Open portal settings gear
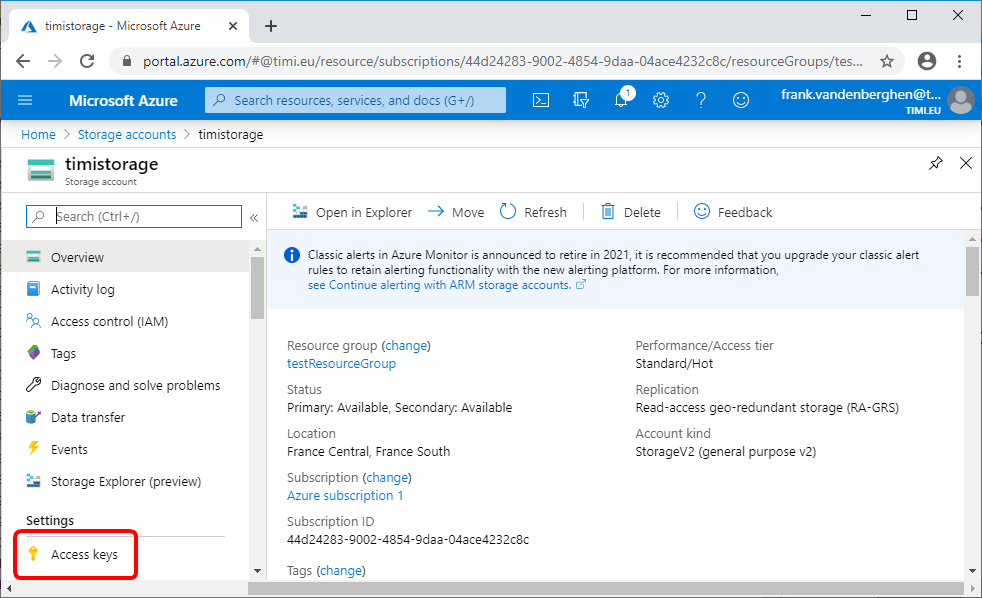Screen dimensions: 982x598 [661, 100]
